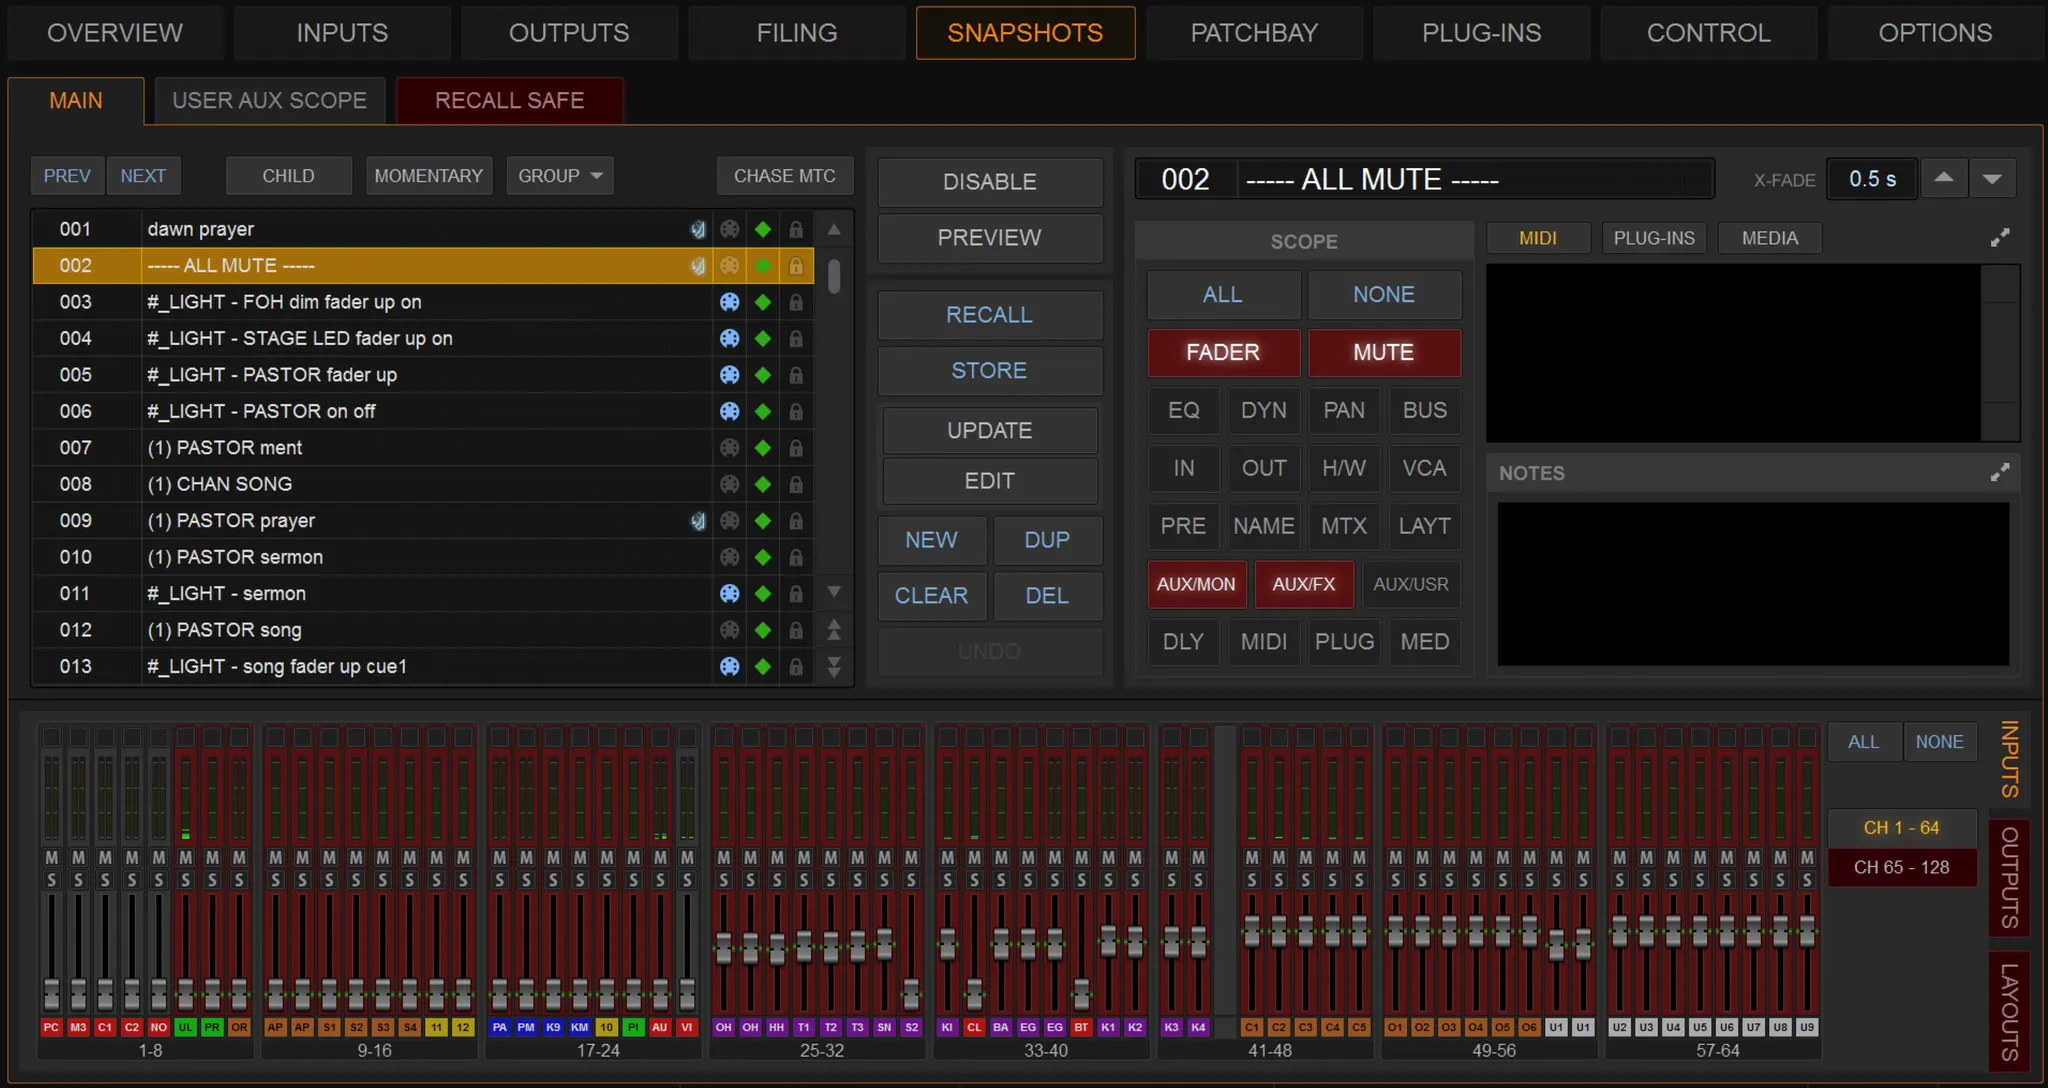Expand the NOTES panel with corner icon
The image size is (2048, 1088).
tap(2000, 472)
